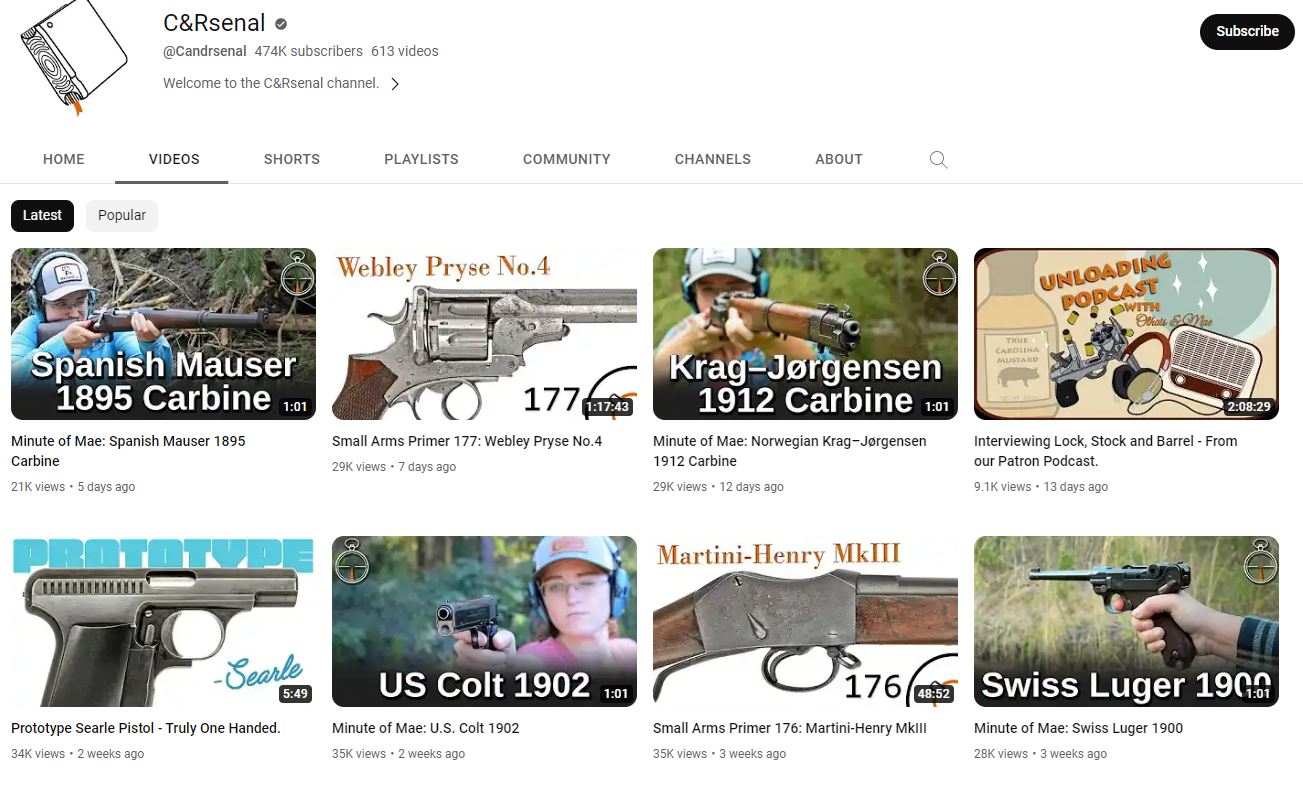Click the verified checkmark badge beside C&Rsenal
This screenshot has height=797, width=1303.
282,24
